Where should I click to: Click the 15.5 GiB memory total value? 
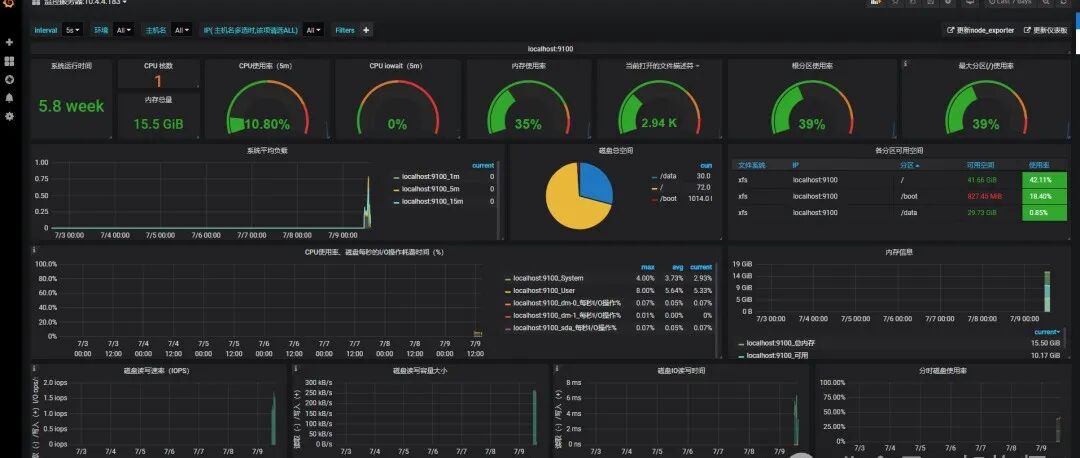click(158, 125)
